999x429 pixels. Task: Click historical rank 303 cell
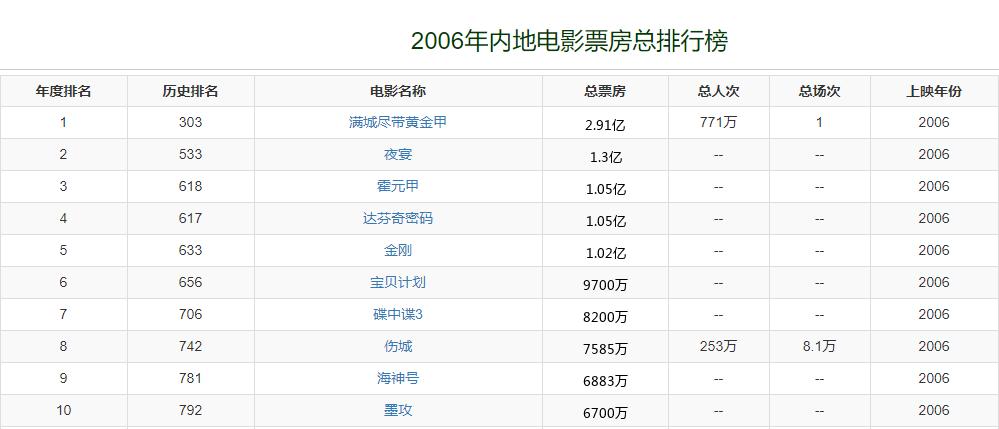[190, 122]
